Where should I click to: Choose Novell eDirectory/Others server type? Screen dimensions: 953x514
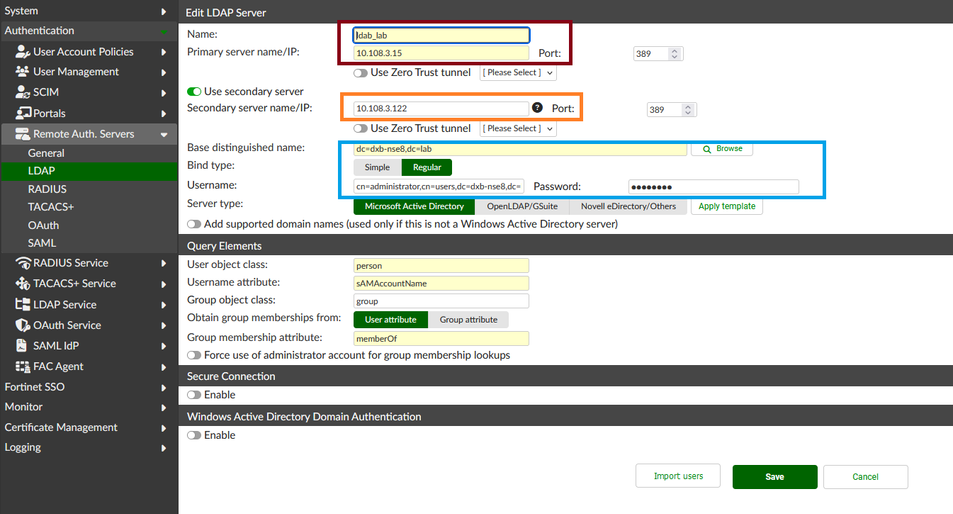click(x=628, y=207)
